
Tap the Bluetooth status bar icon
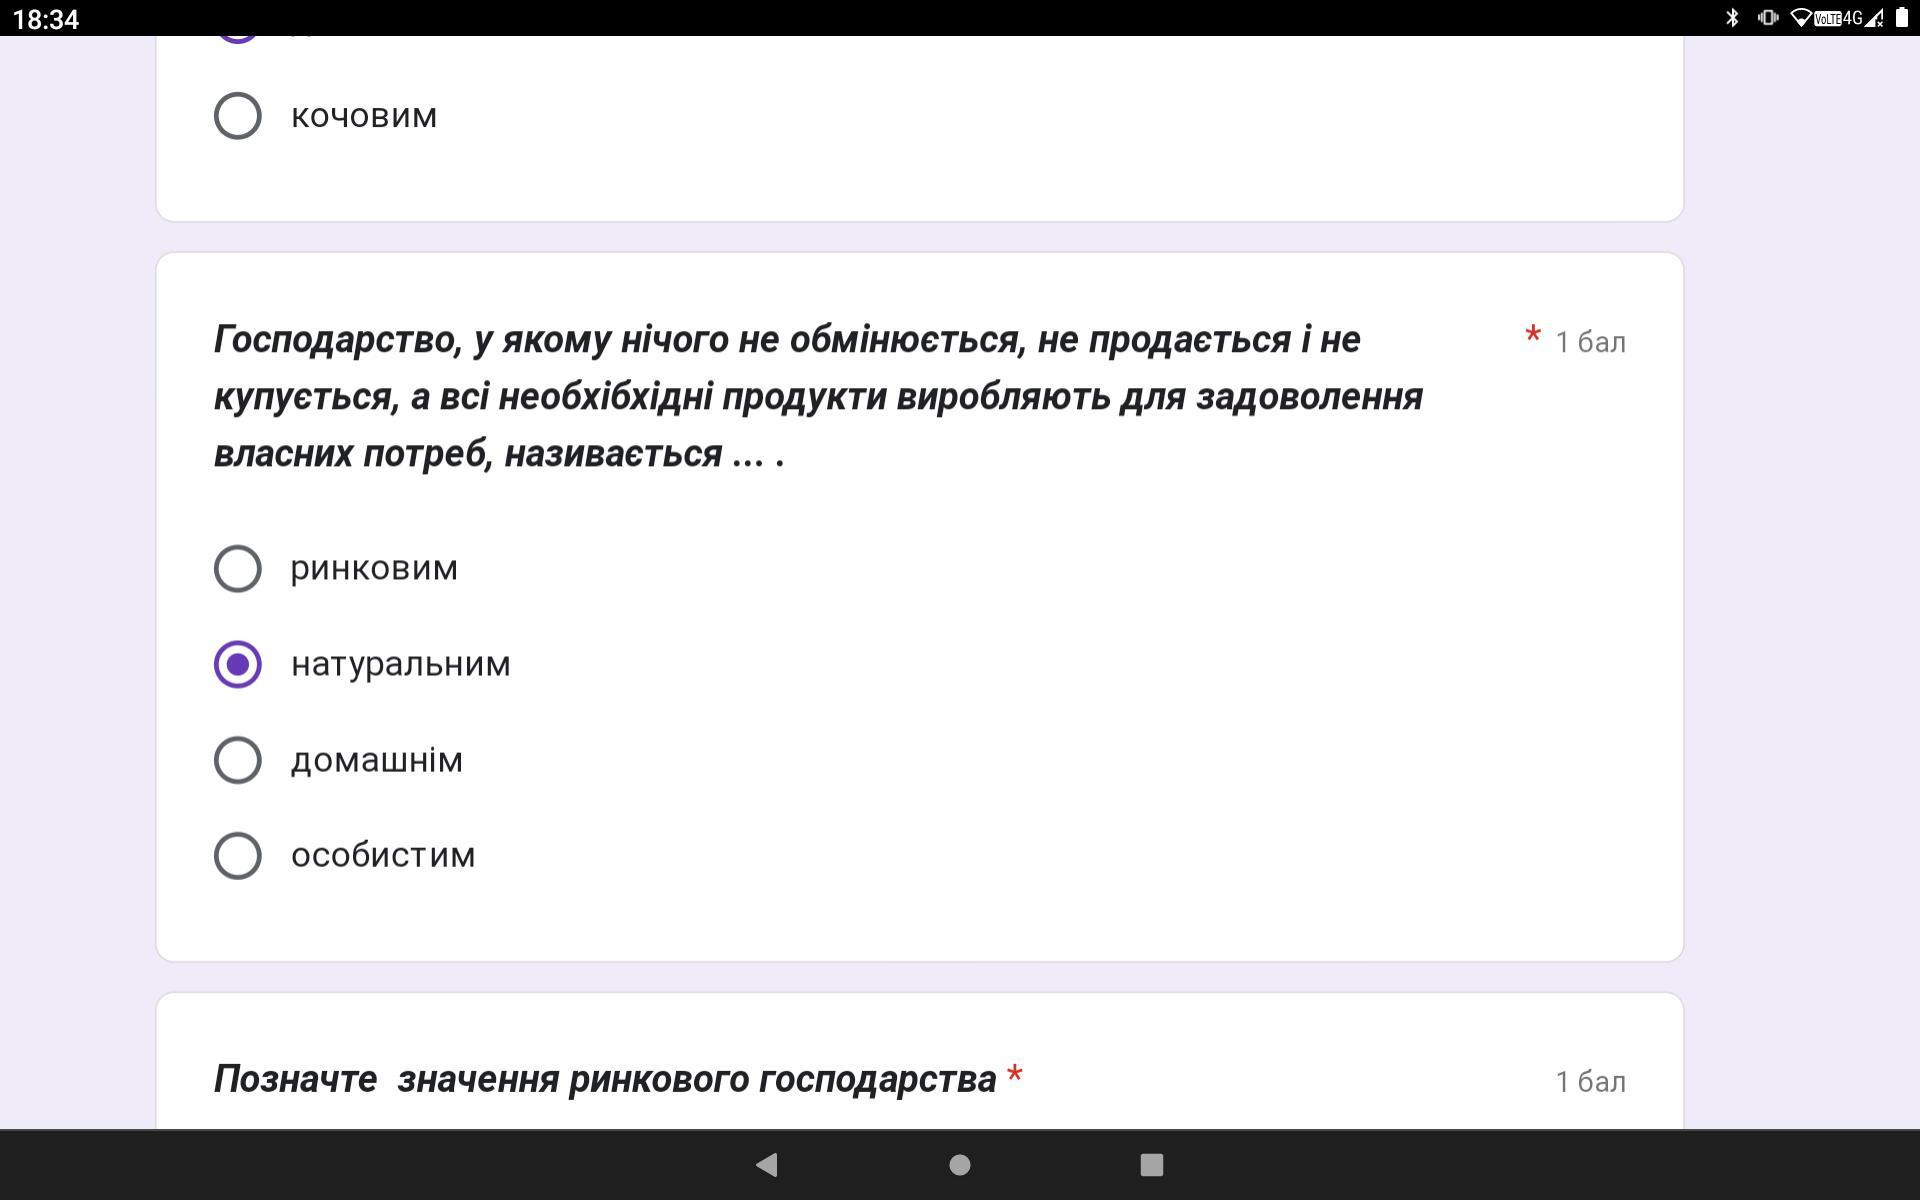pyautogui.click(x=1733, y=18)
